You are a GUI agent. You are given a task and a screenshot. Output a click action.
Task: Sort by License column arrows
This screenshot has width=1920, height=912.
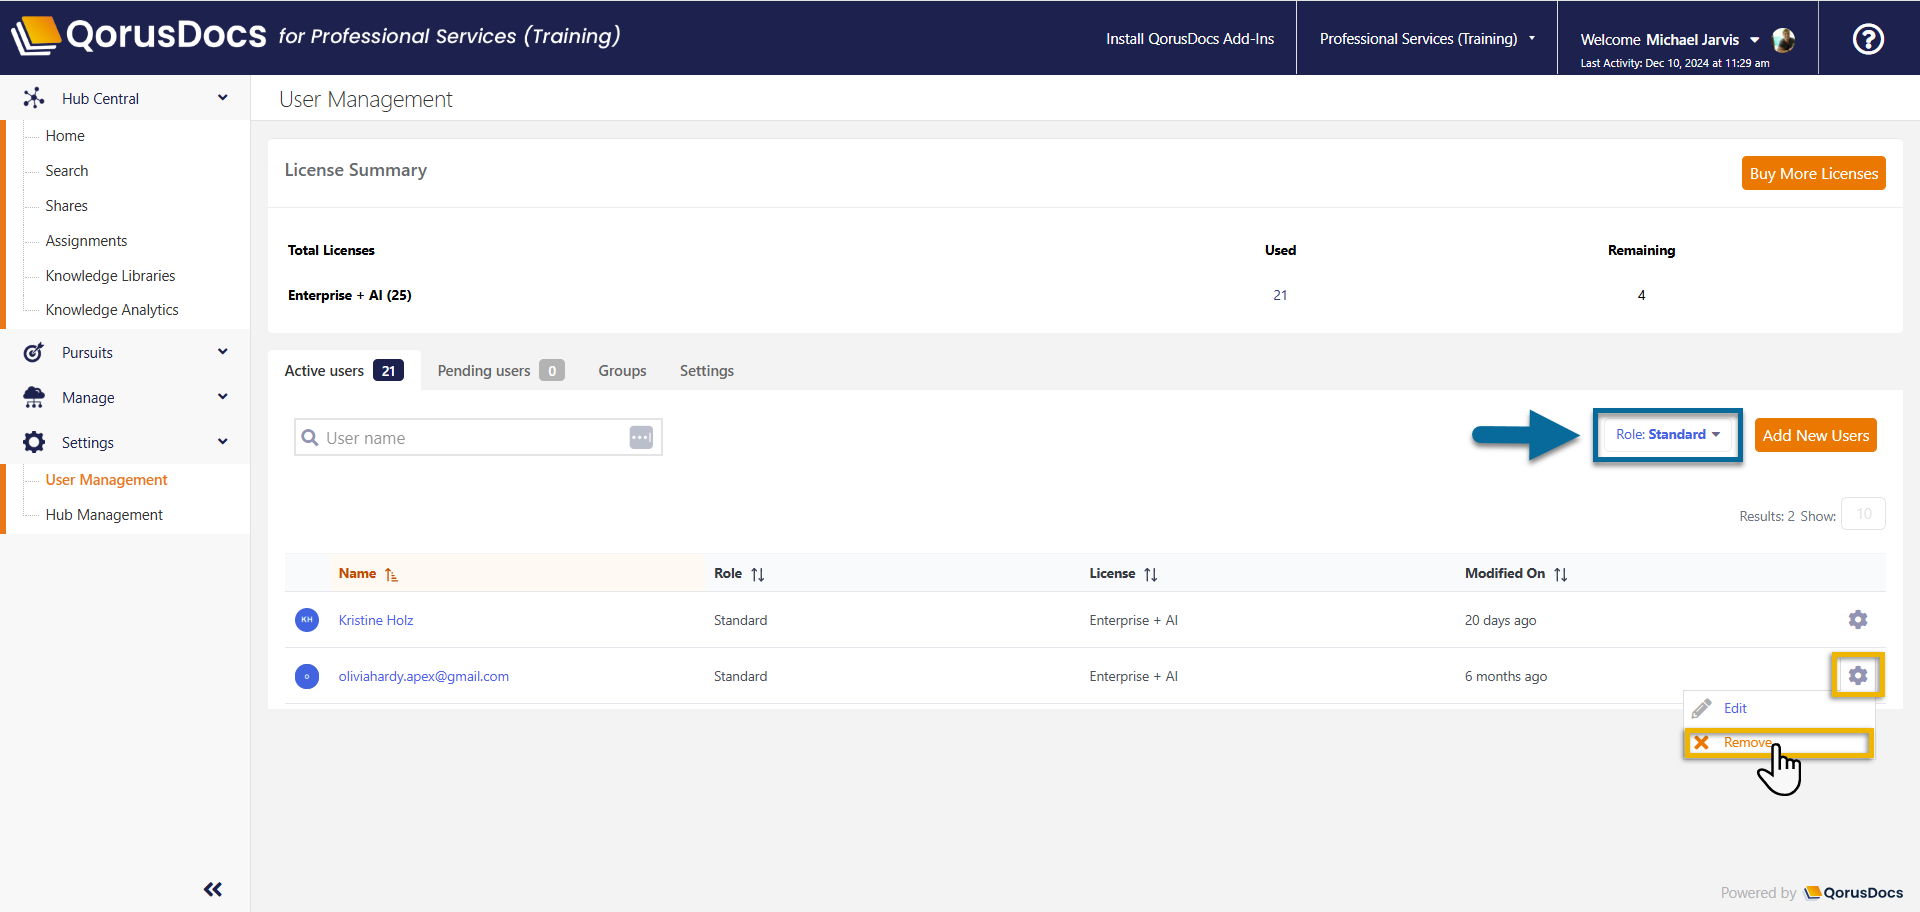point(1151,574)
